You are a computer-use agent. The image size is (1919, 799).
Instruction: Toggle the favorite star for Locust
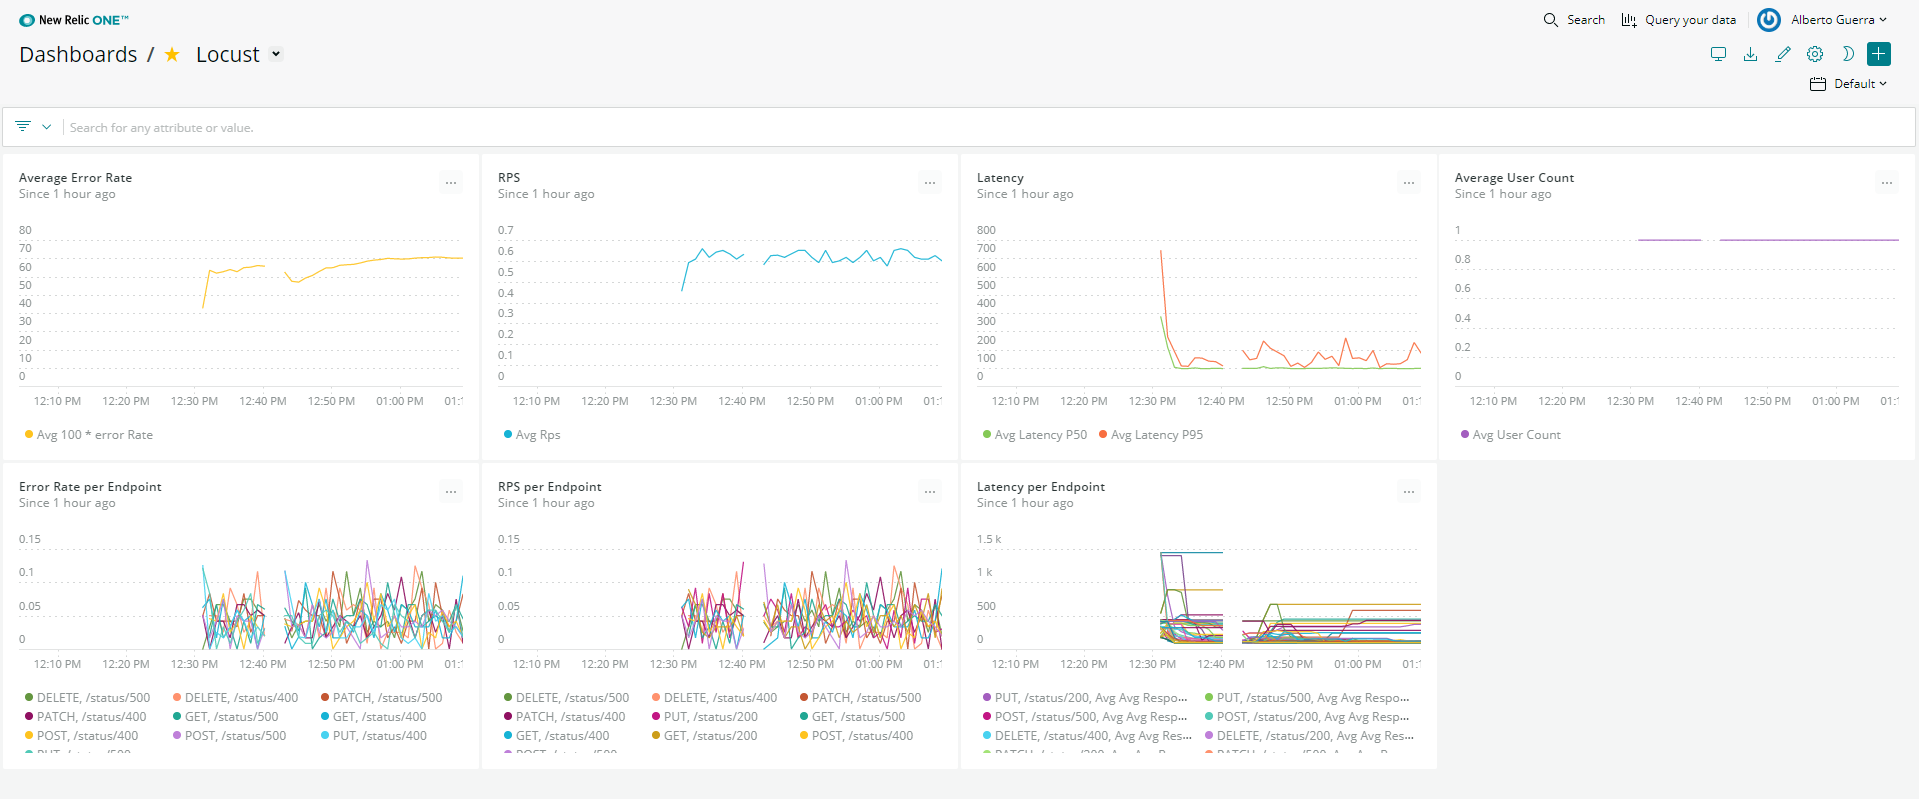(x=172, y=55)
